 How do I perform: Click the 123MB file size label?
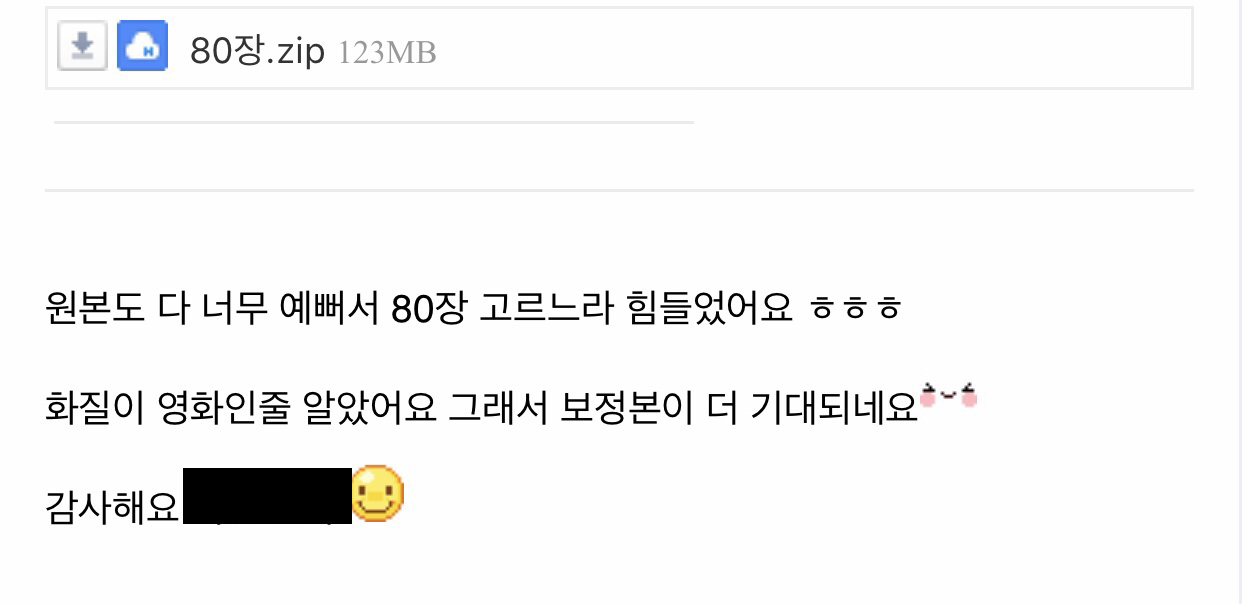pyautogui.click(x=387, y=52)
